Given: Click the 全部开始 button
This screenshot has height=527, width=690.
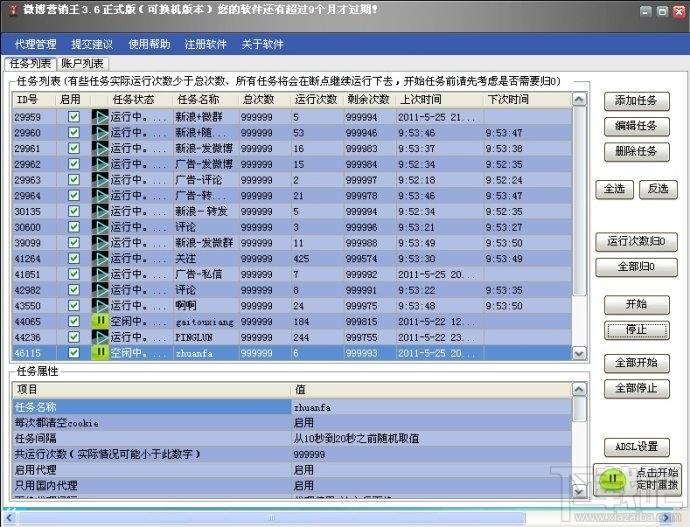Looking at the screenshot, I should pos(636,363).
